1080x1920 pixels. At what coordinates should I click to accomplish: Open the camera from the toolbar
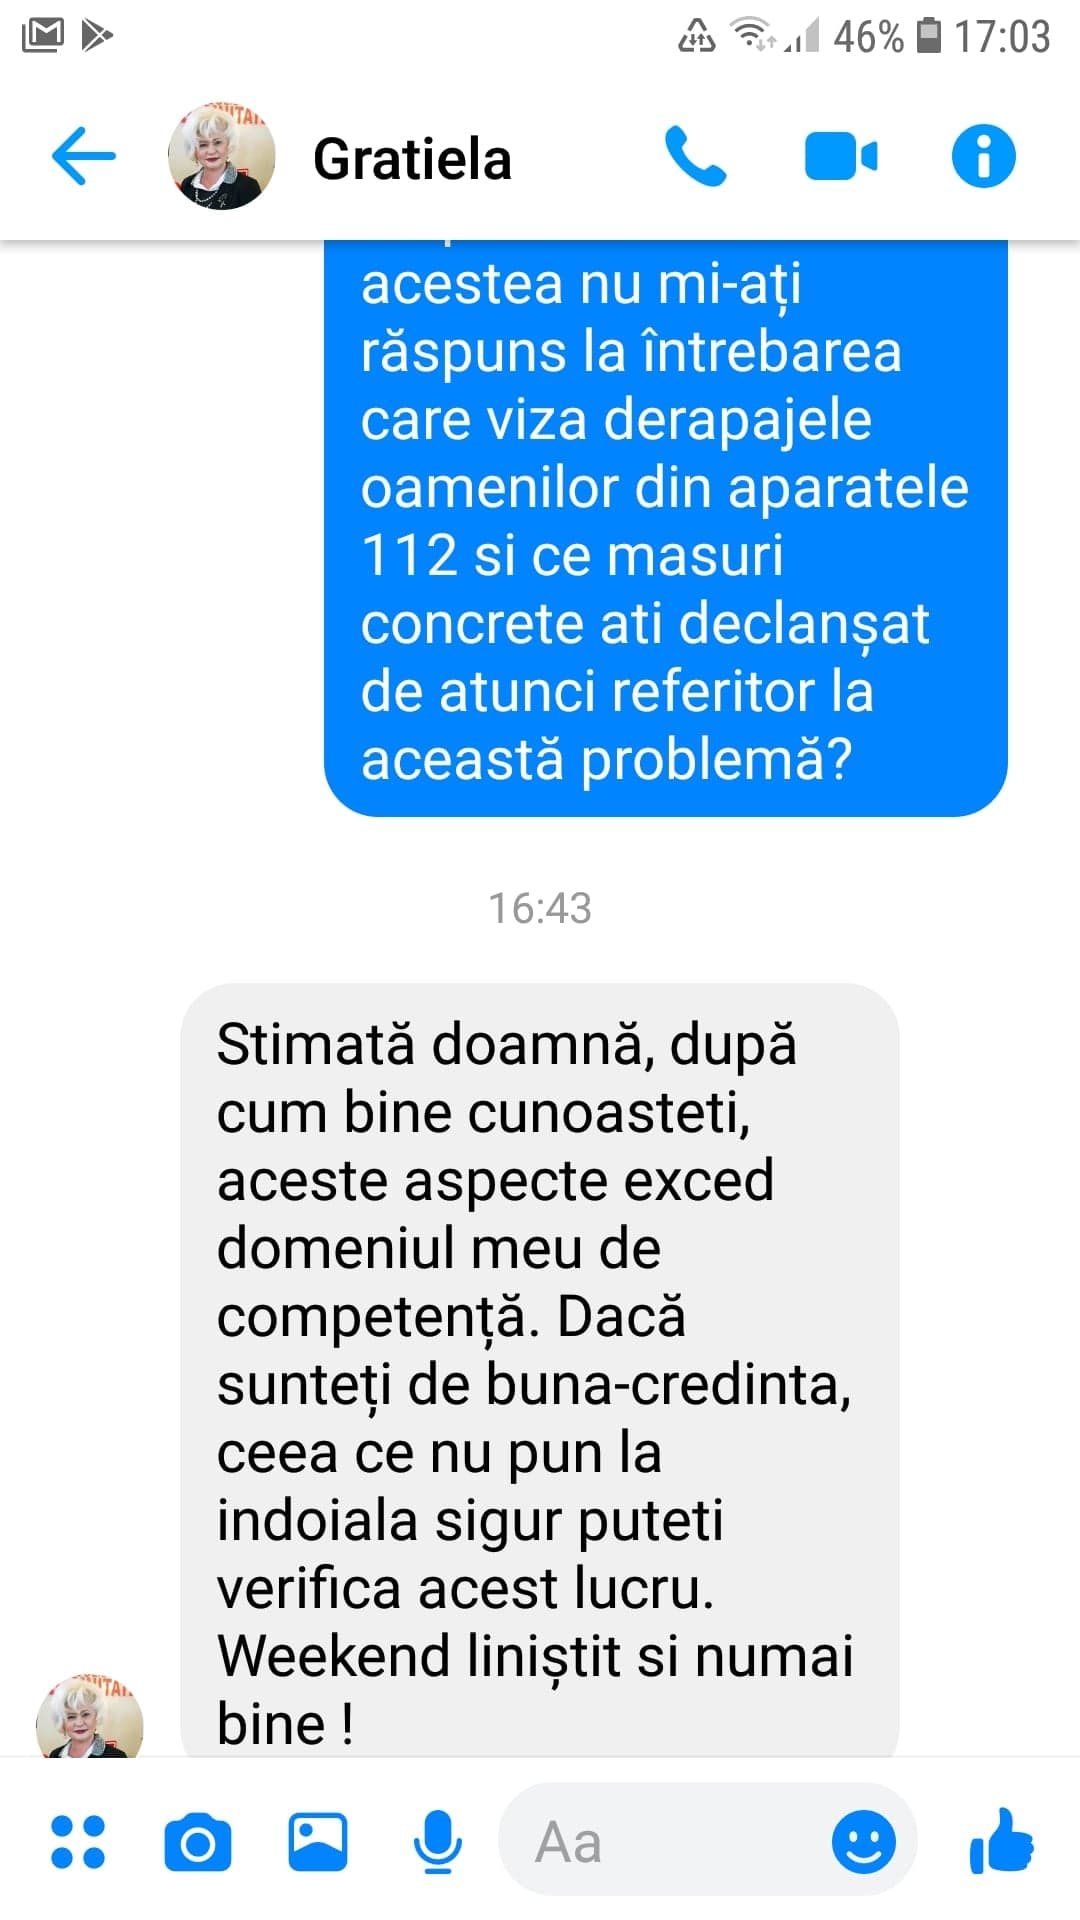point(198,1842)
